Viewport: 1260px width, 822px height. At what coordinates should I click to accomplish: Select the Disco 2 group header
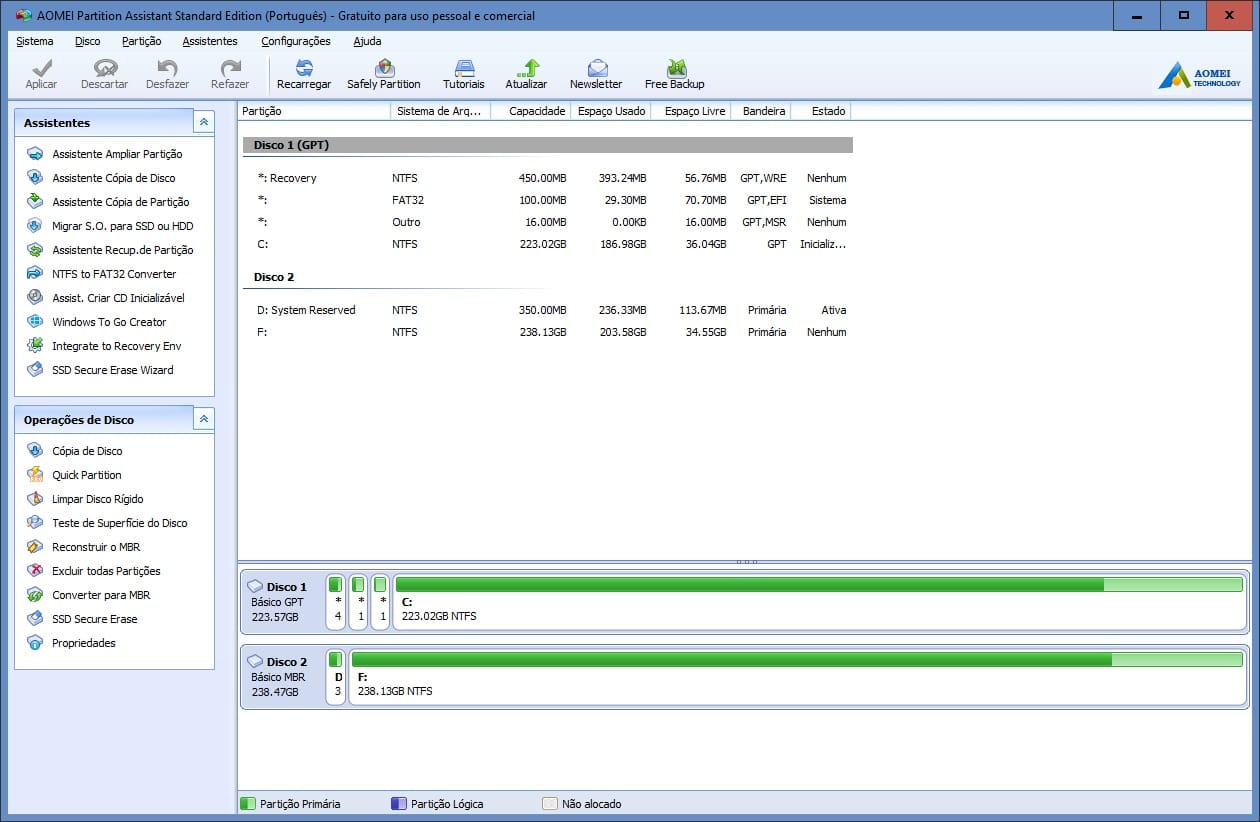[x=547, y=277]
